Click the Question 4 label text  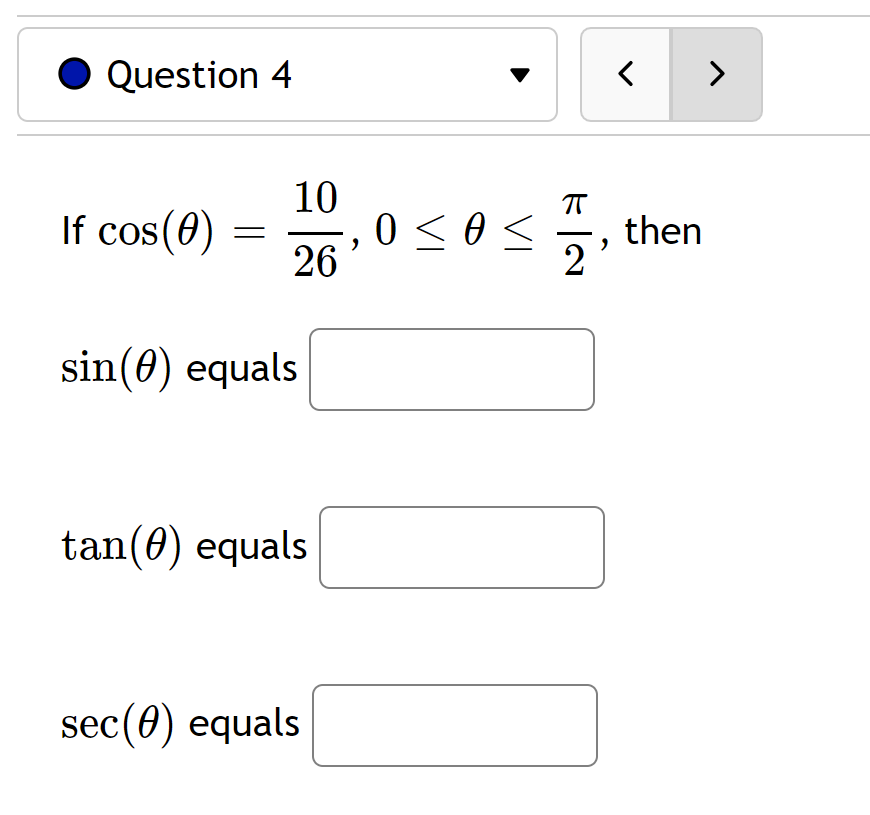[200, 73]
